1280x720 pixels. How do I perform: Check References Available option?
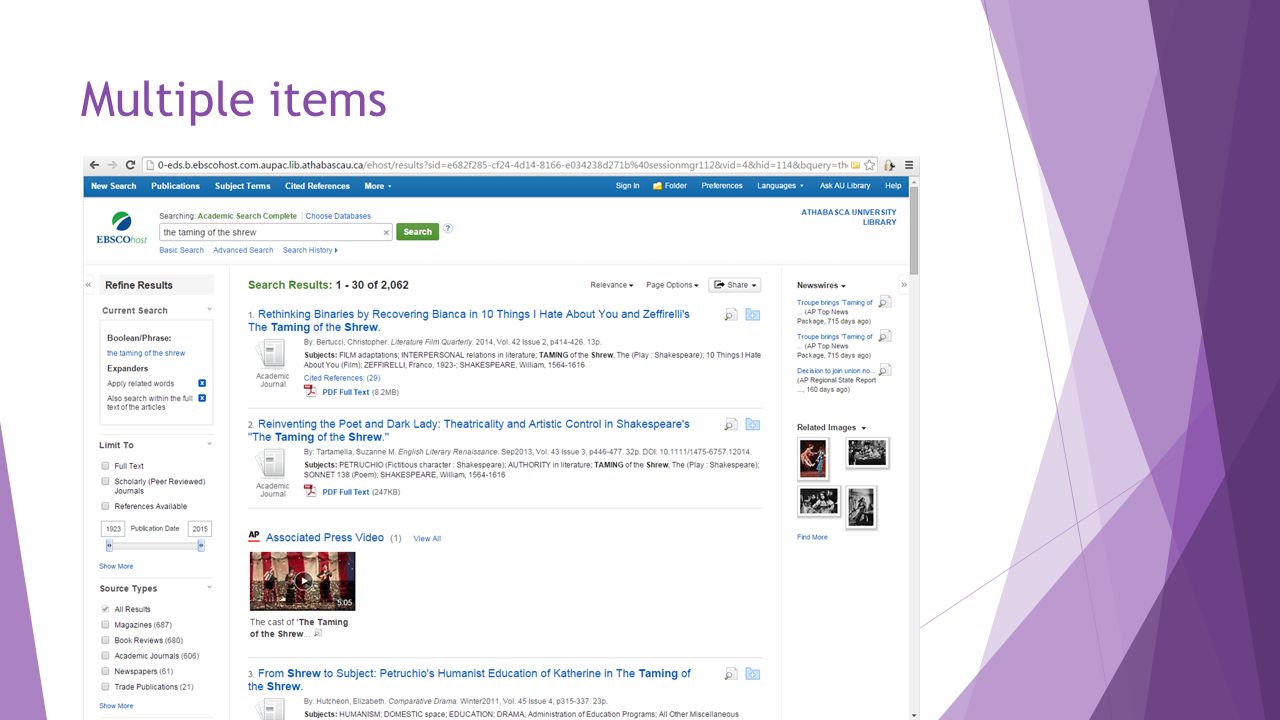tap(105, 507)
